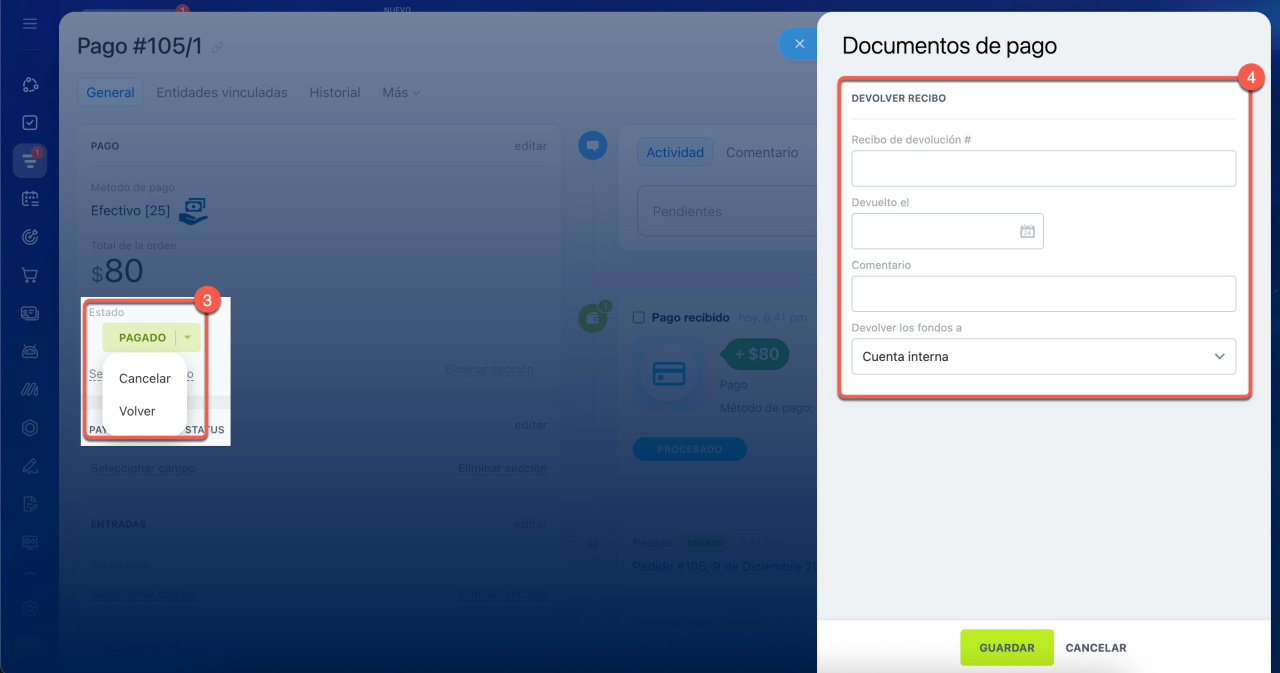Expand the Devolver los fondos a dropdown
The width and height of the screenshot is (1280, 673).
tap(1043, 356)
